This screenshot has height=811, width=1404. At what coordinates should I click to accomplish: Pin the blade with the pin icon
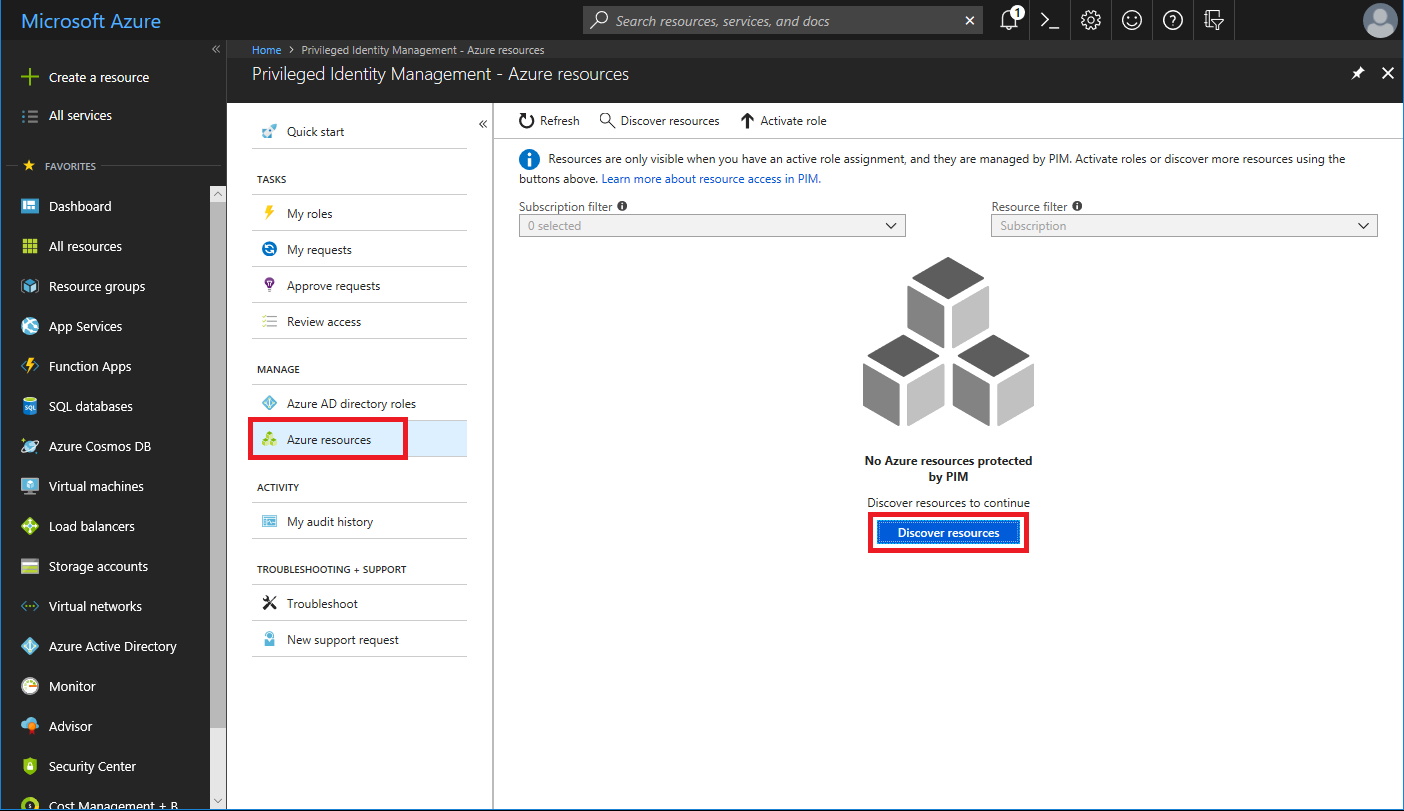click(x=1358, y=74)
